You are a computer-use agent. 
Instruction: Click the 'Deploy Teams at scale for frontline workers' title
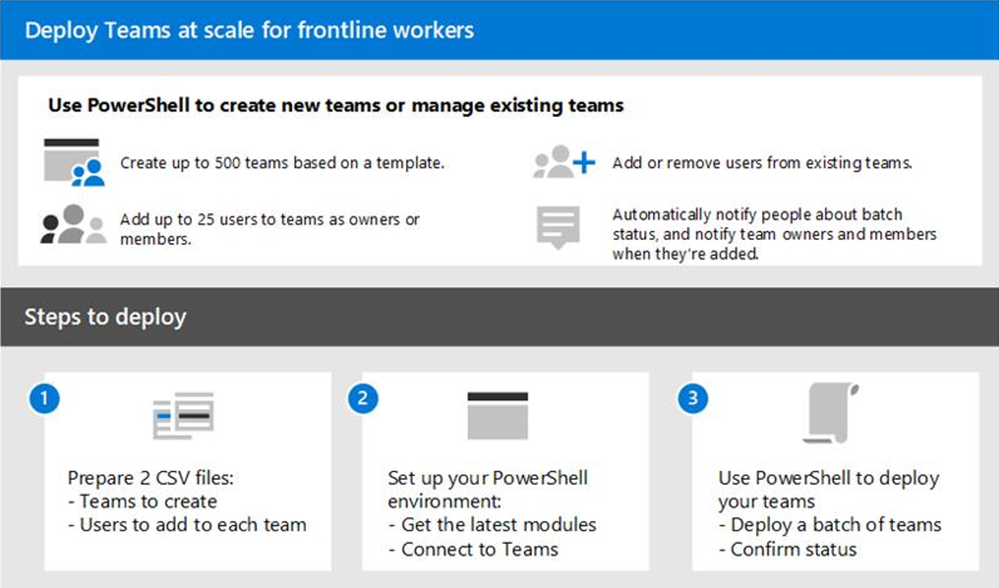249,30
